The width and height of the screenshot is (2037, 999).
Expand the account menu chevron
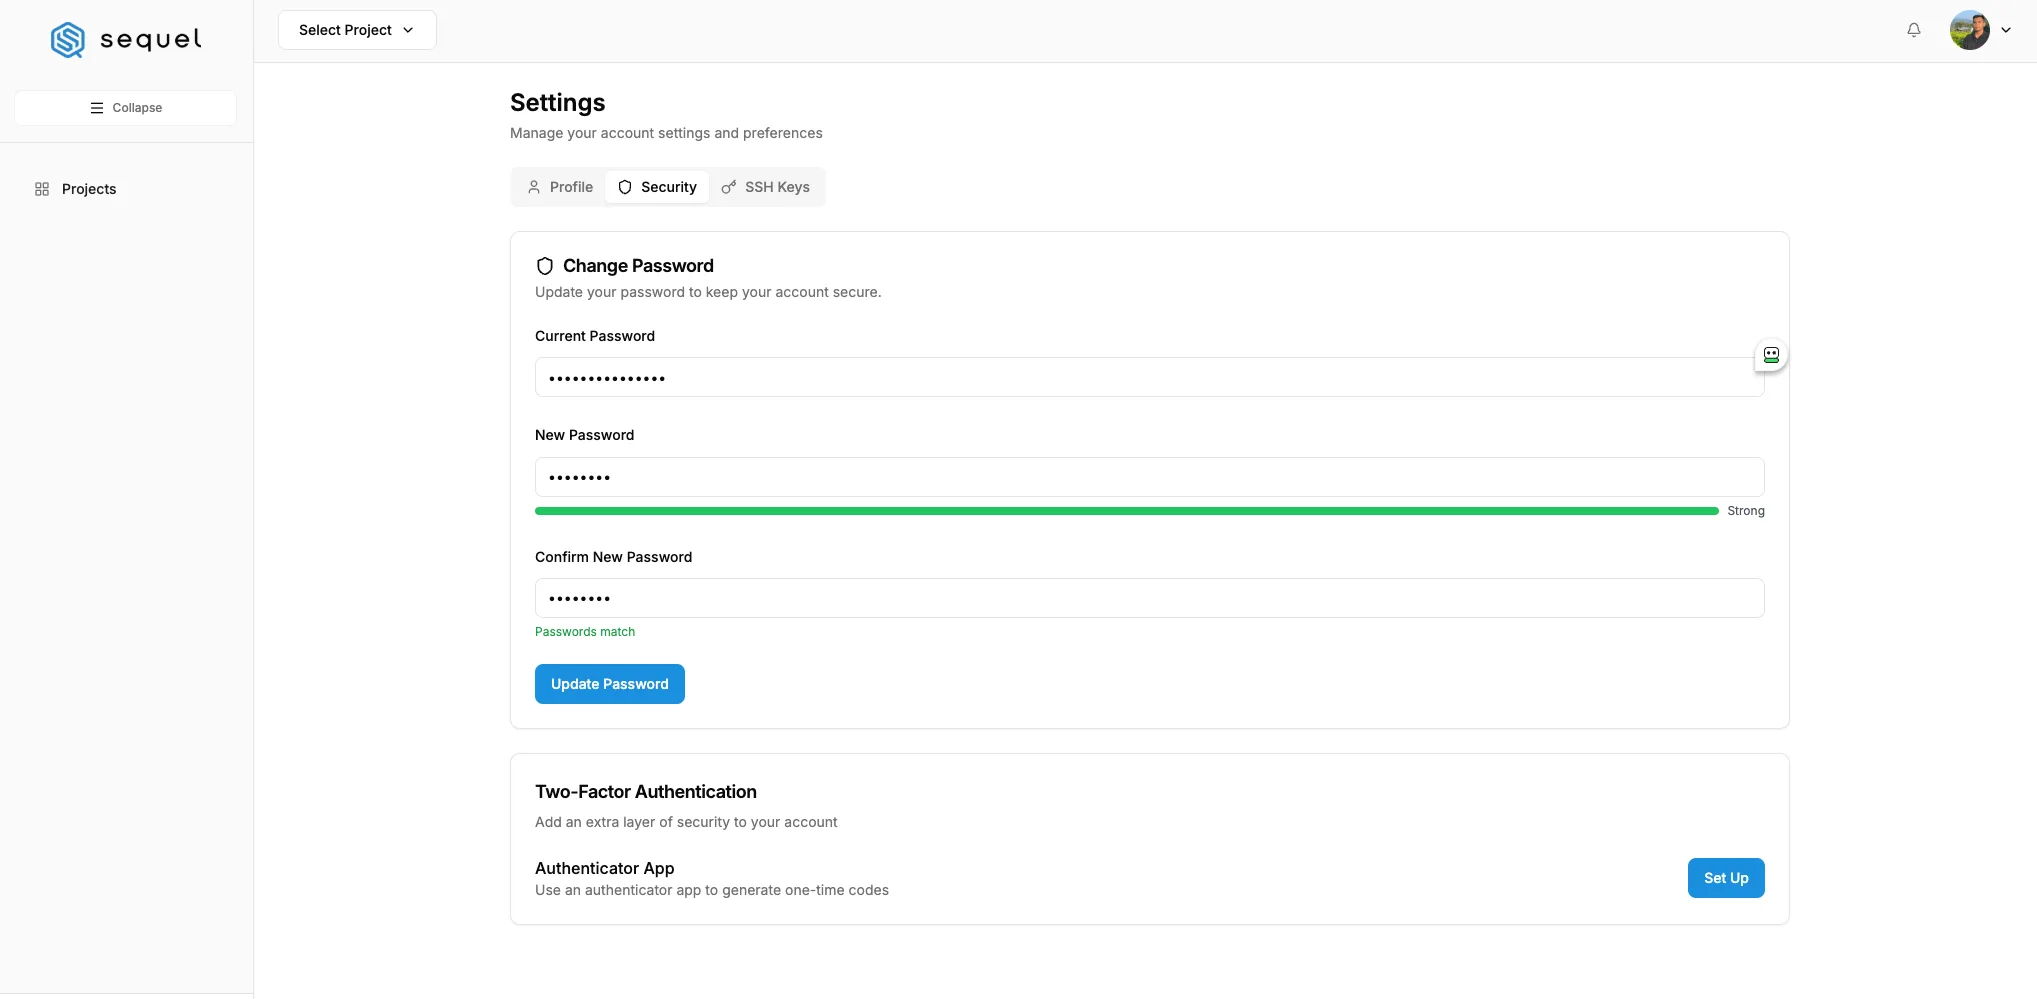pos(2006,30)
